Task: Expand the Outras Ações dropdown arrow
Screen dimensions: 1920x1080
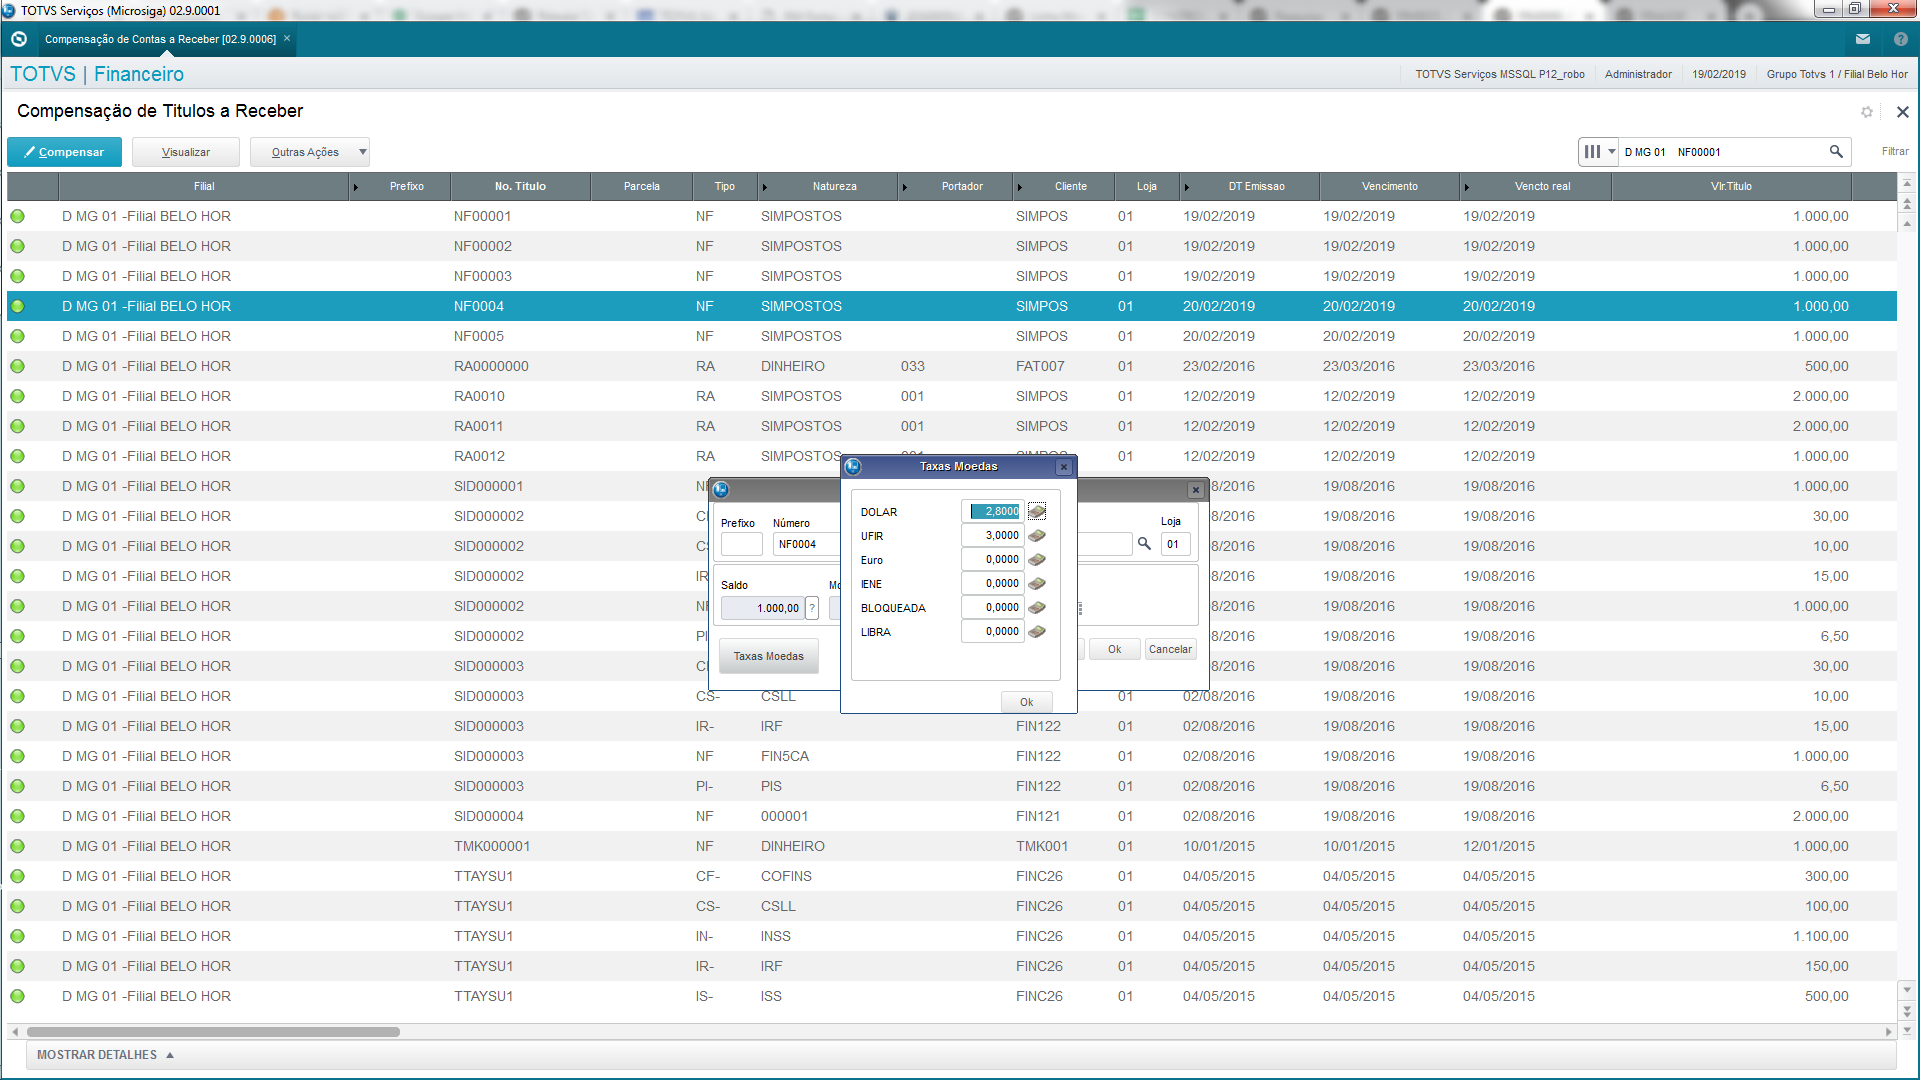Action: click(362, 152)
